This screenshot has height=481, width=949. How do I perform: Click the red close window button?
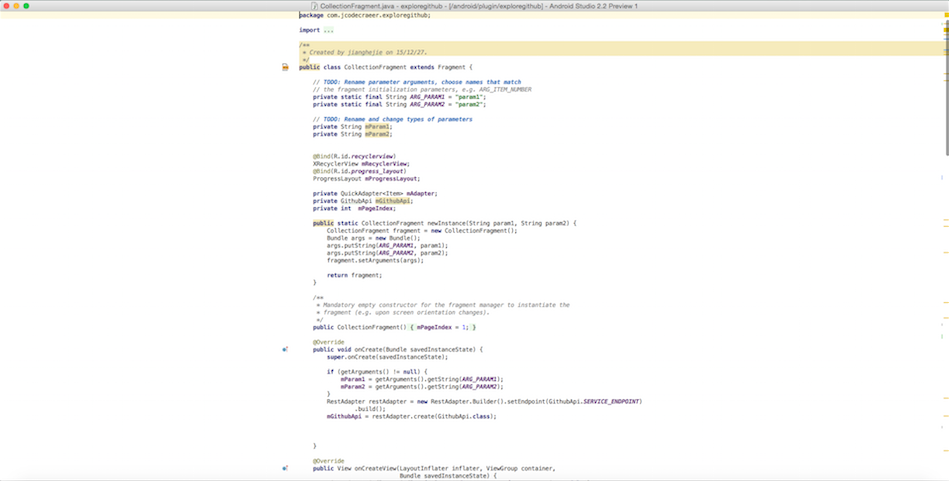(x=6, y=6)
